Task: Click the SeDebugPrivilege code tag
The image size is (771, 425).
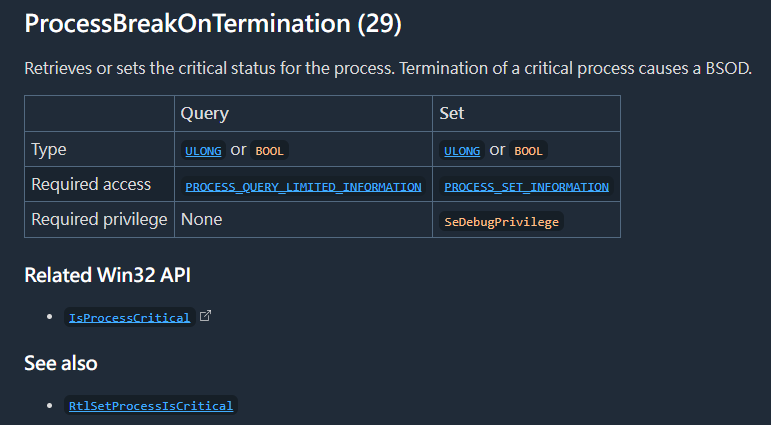Action: 501,222
